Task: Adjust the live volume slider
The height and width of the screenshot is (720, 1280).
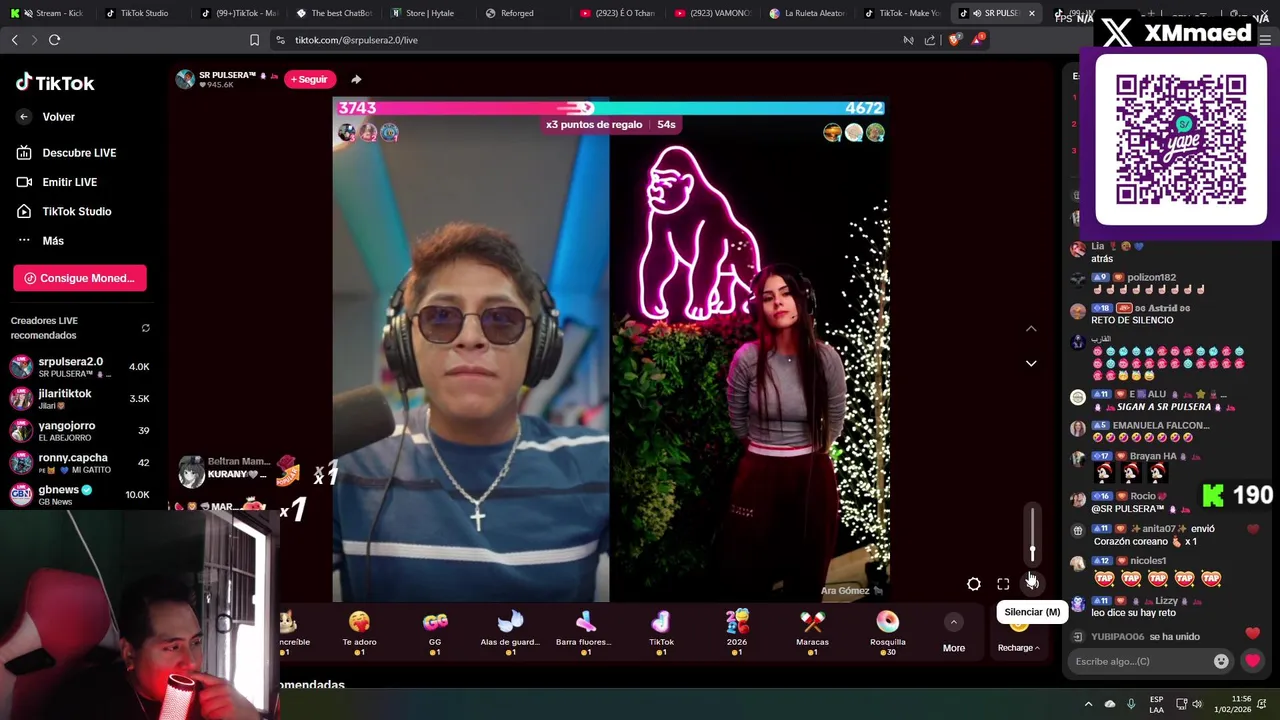Action: pos(1033,535)
